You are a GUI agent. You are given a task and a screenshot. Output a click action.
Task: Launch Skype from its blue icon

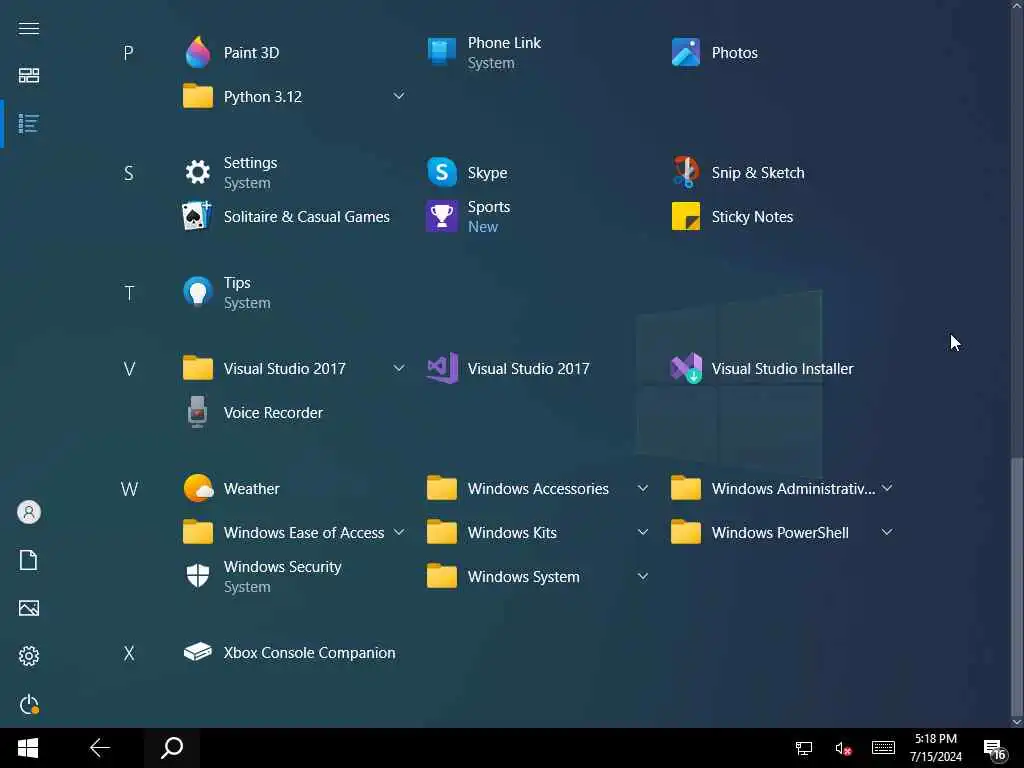(441, 172)
